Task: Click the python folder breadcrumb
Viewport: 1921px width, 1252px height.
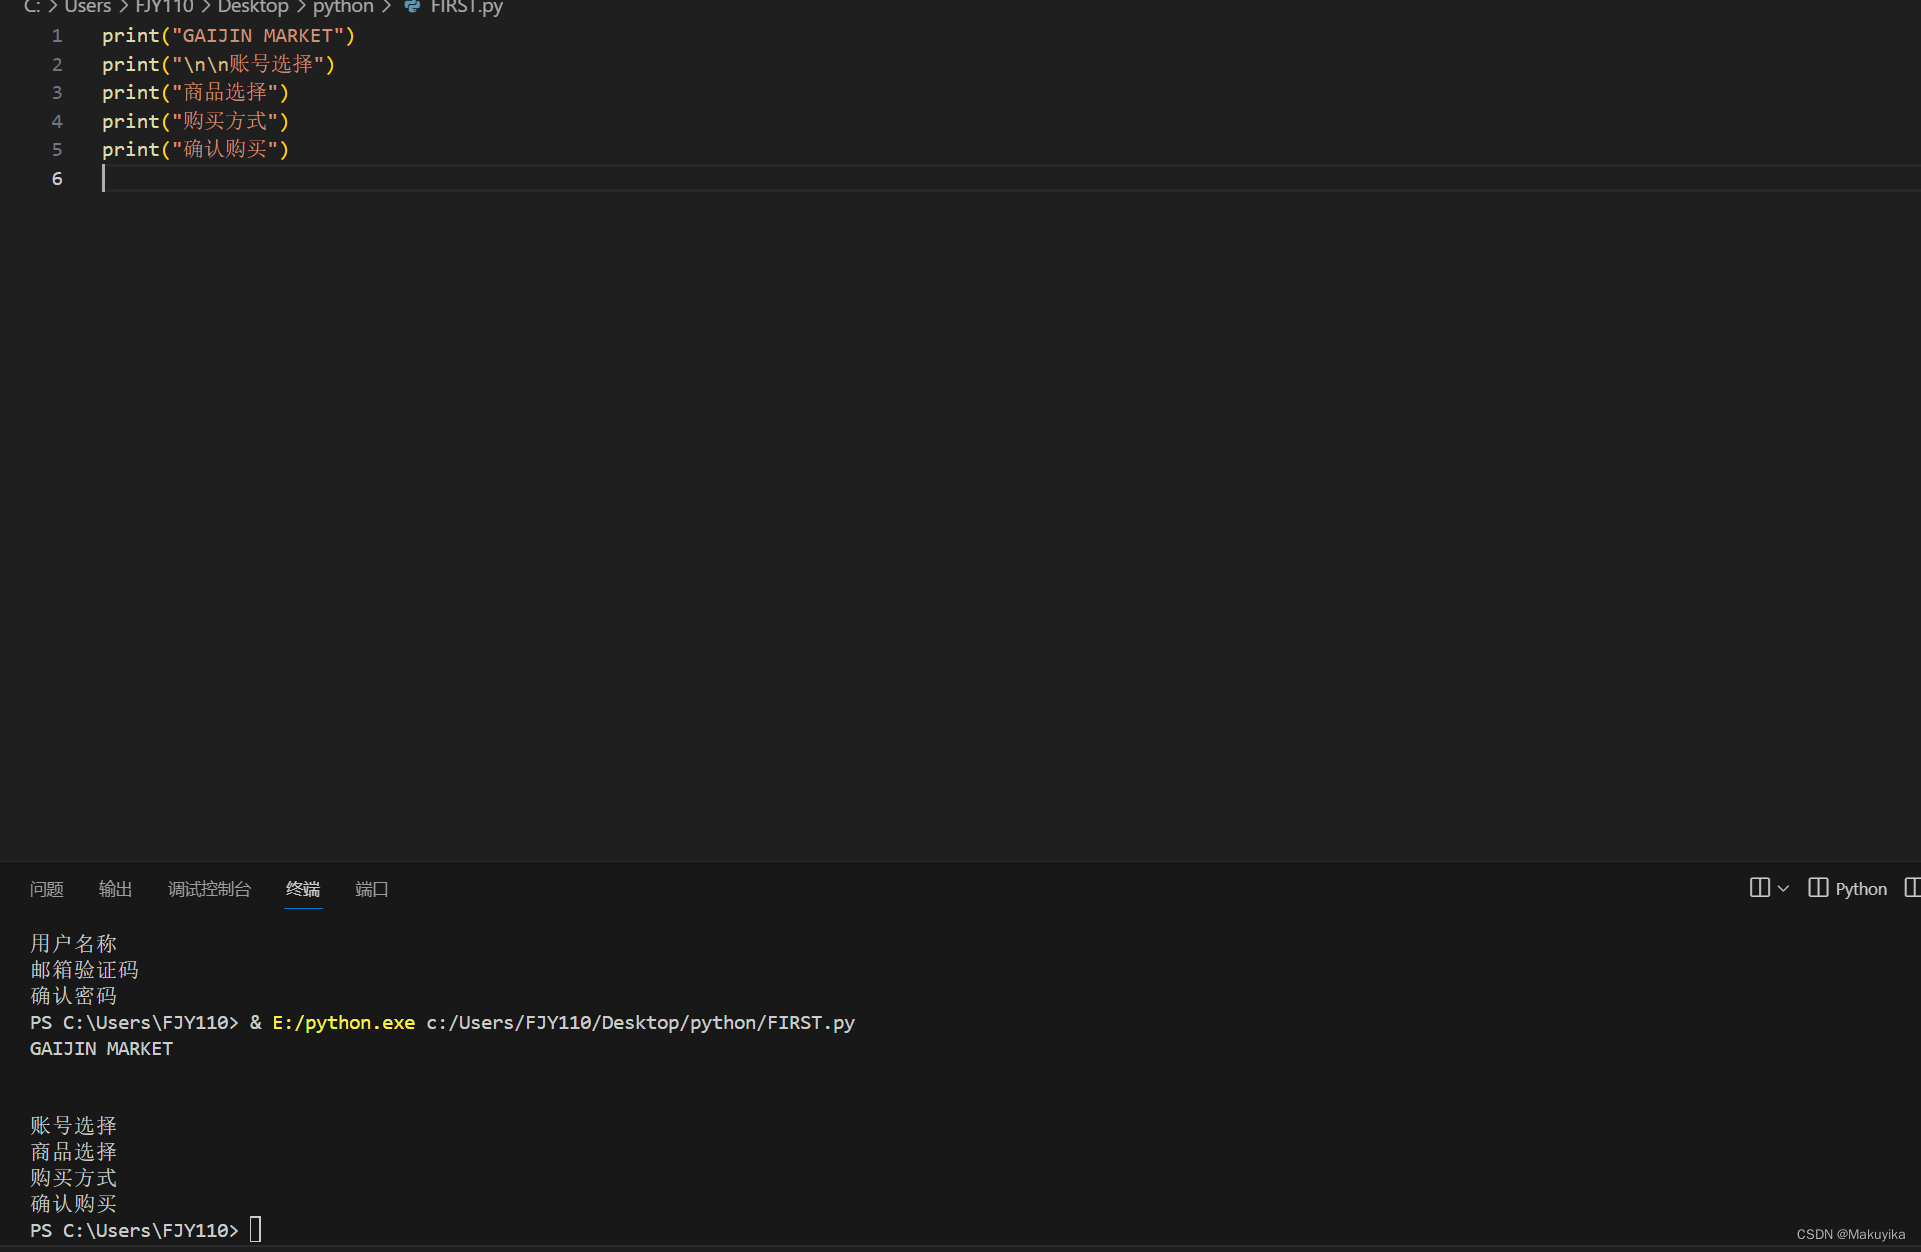Action: [x=343, y=7]
